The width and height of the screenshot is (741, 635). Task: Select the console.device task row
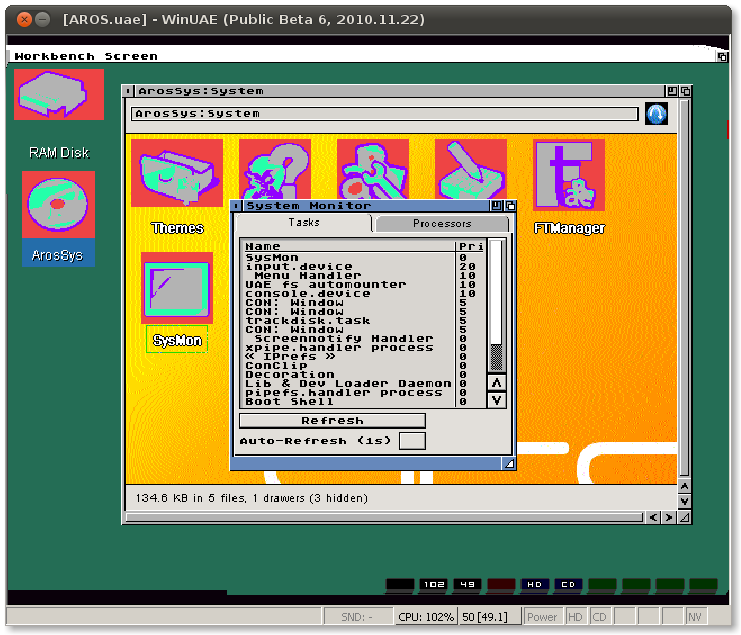(363, 293)
